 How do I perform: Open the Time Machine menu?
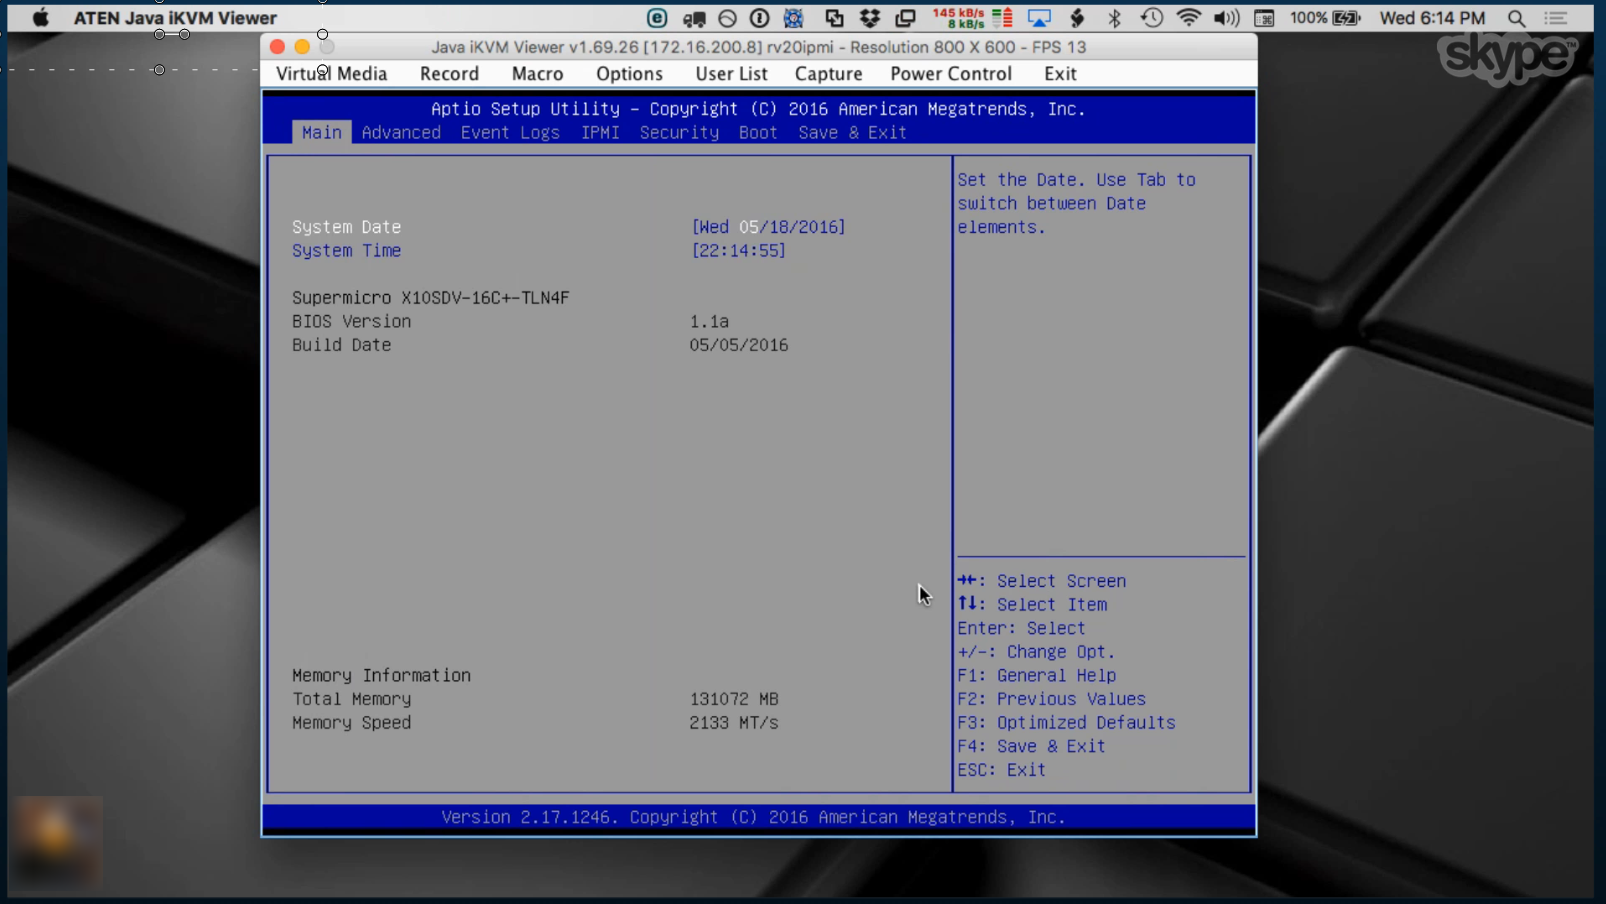pos(1151,18)
